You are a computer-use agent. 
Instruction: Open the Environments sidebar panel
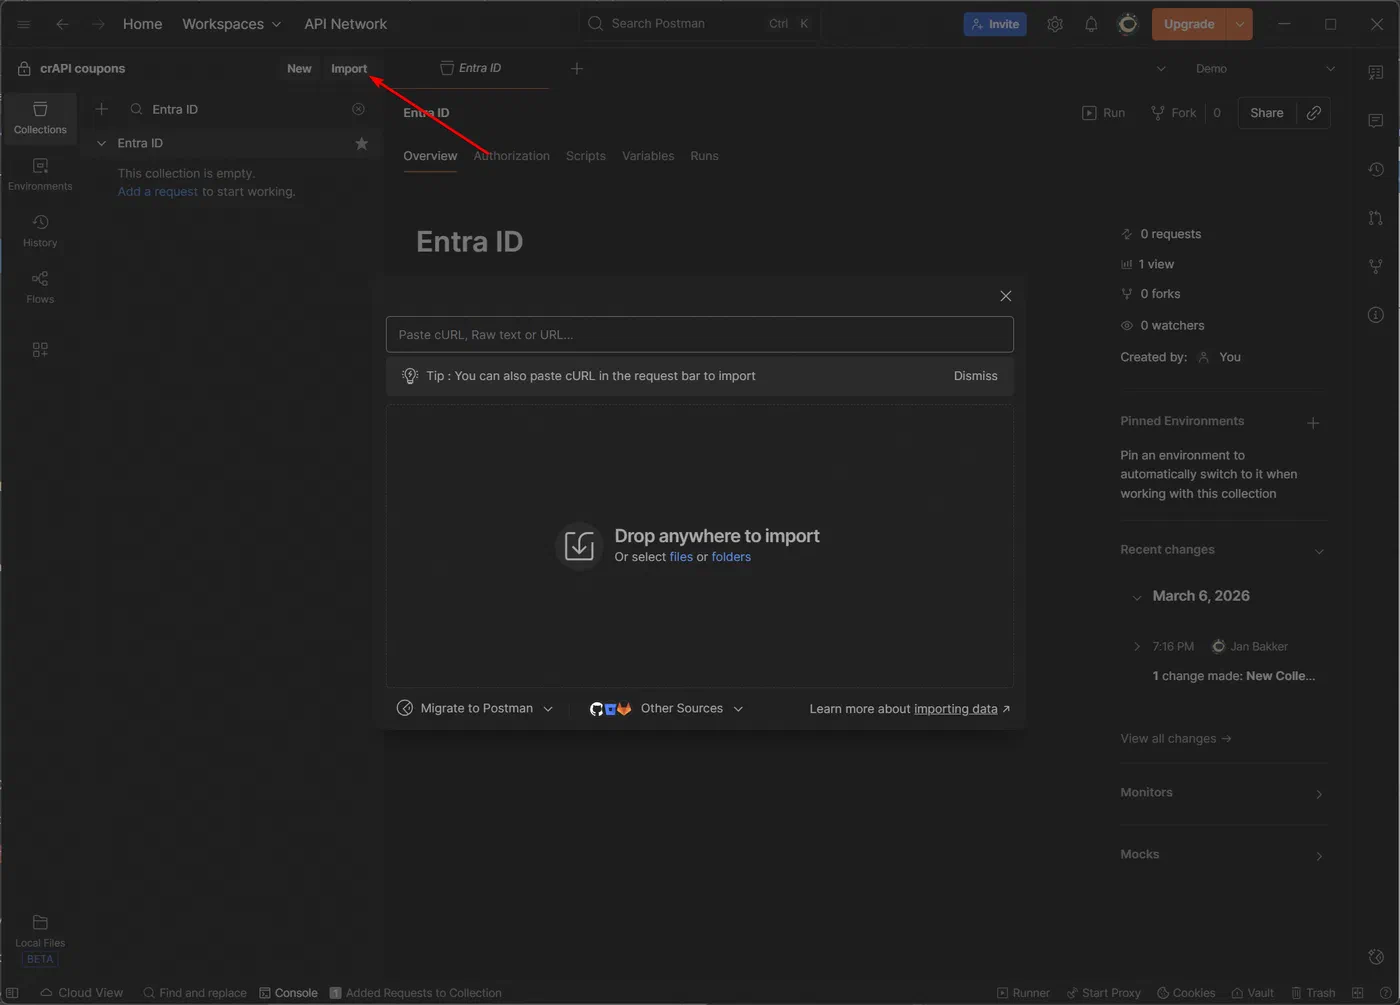[40, 174]
